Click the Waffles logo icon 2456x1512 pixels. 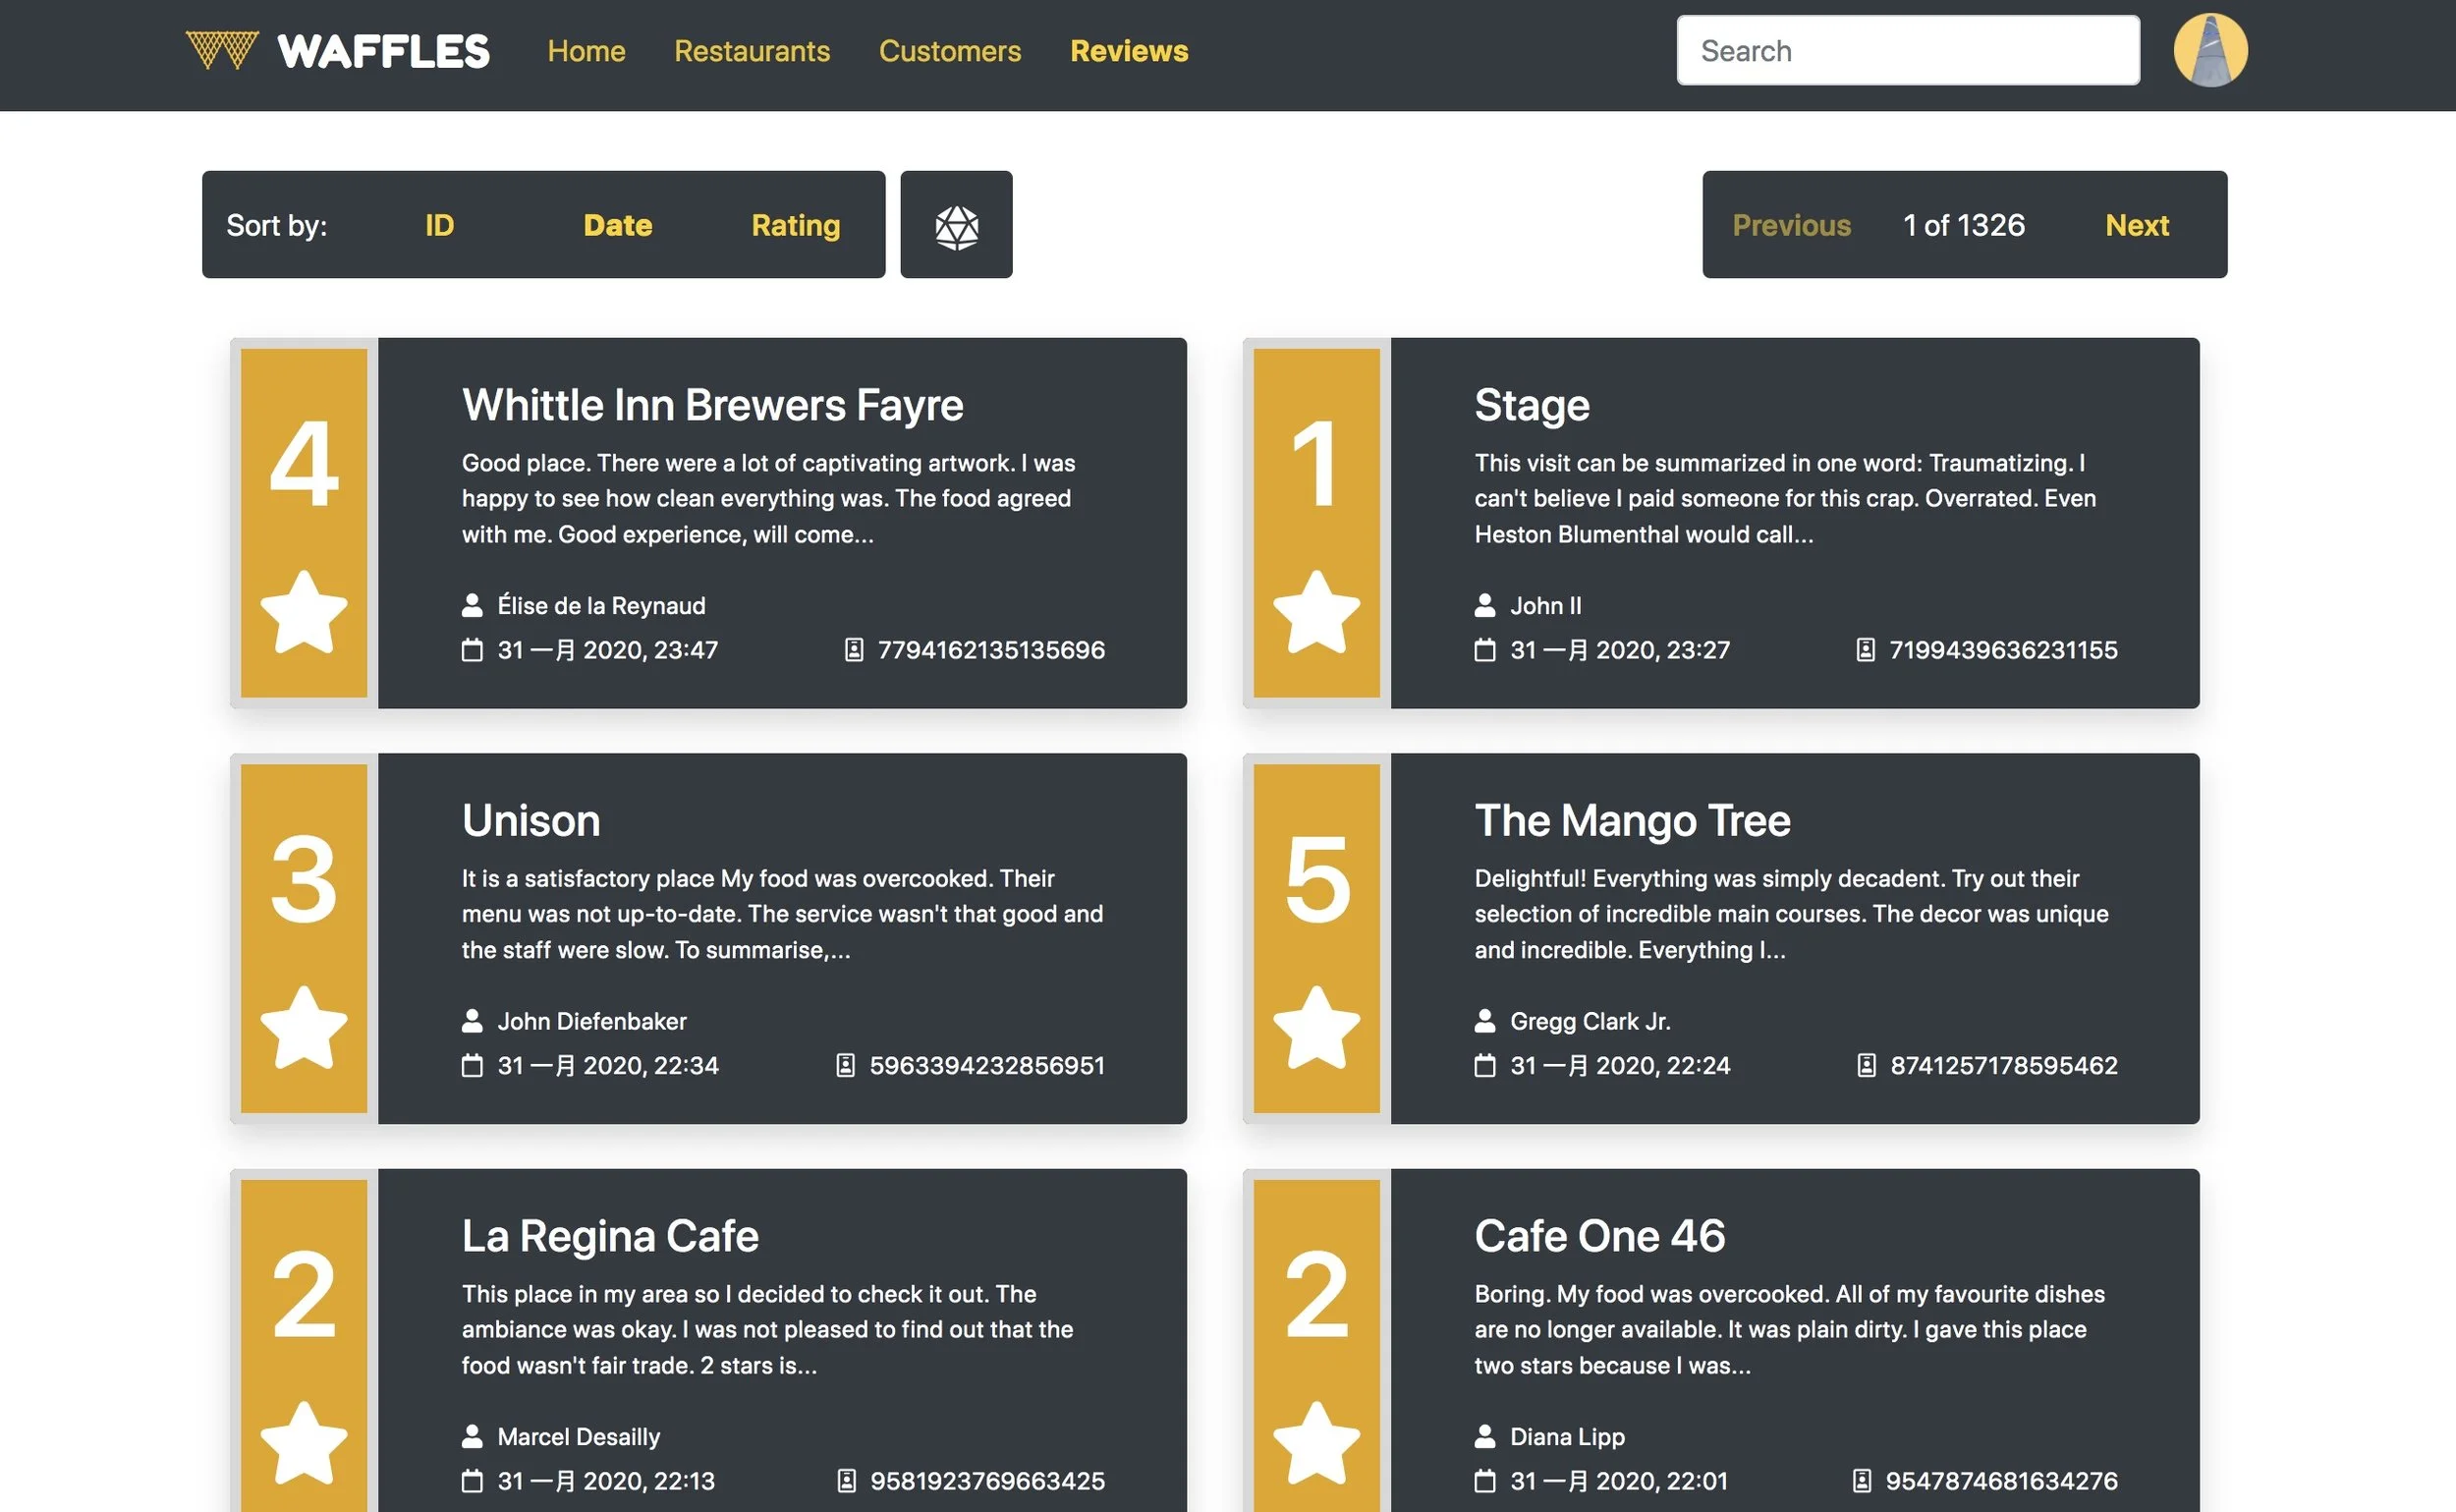click(222, 50)
